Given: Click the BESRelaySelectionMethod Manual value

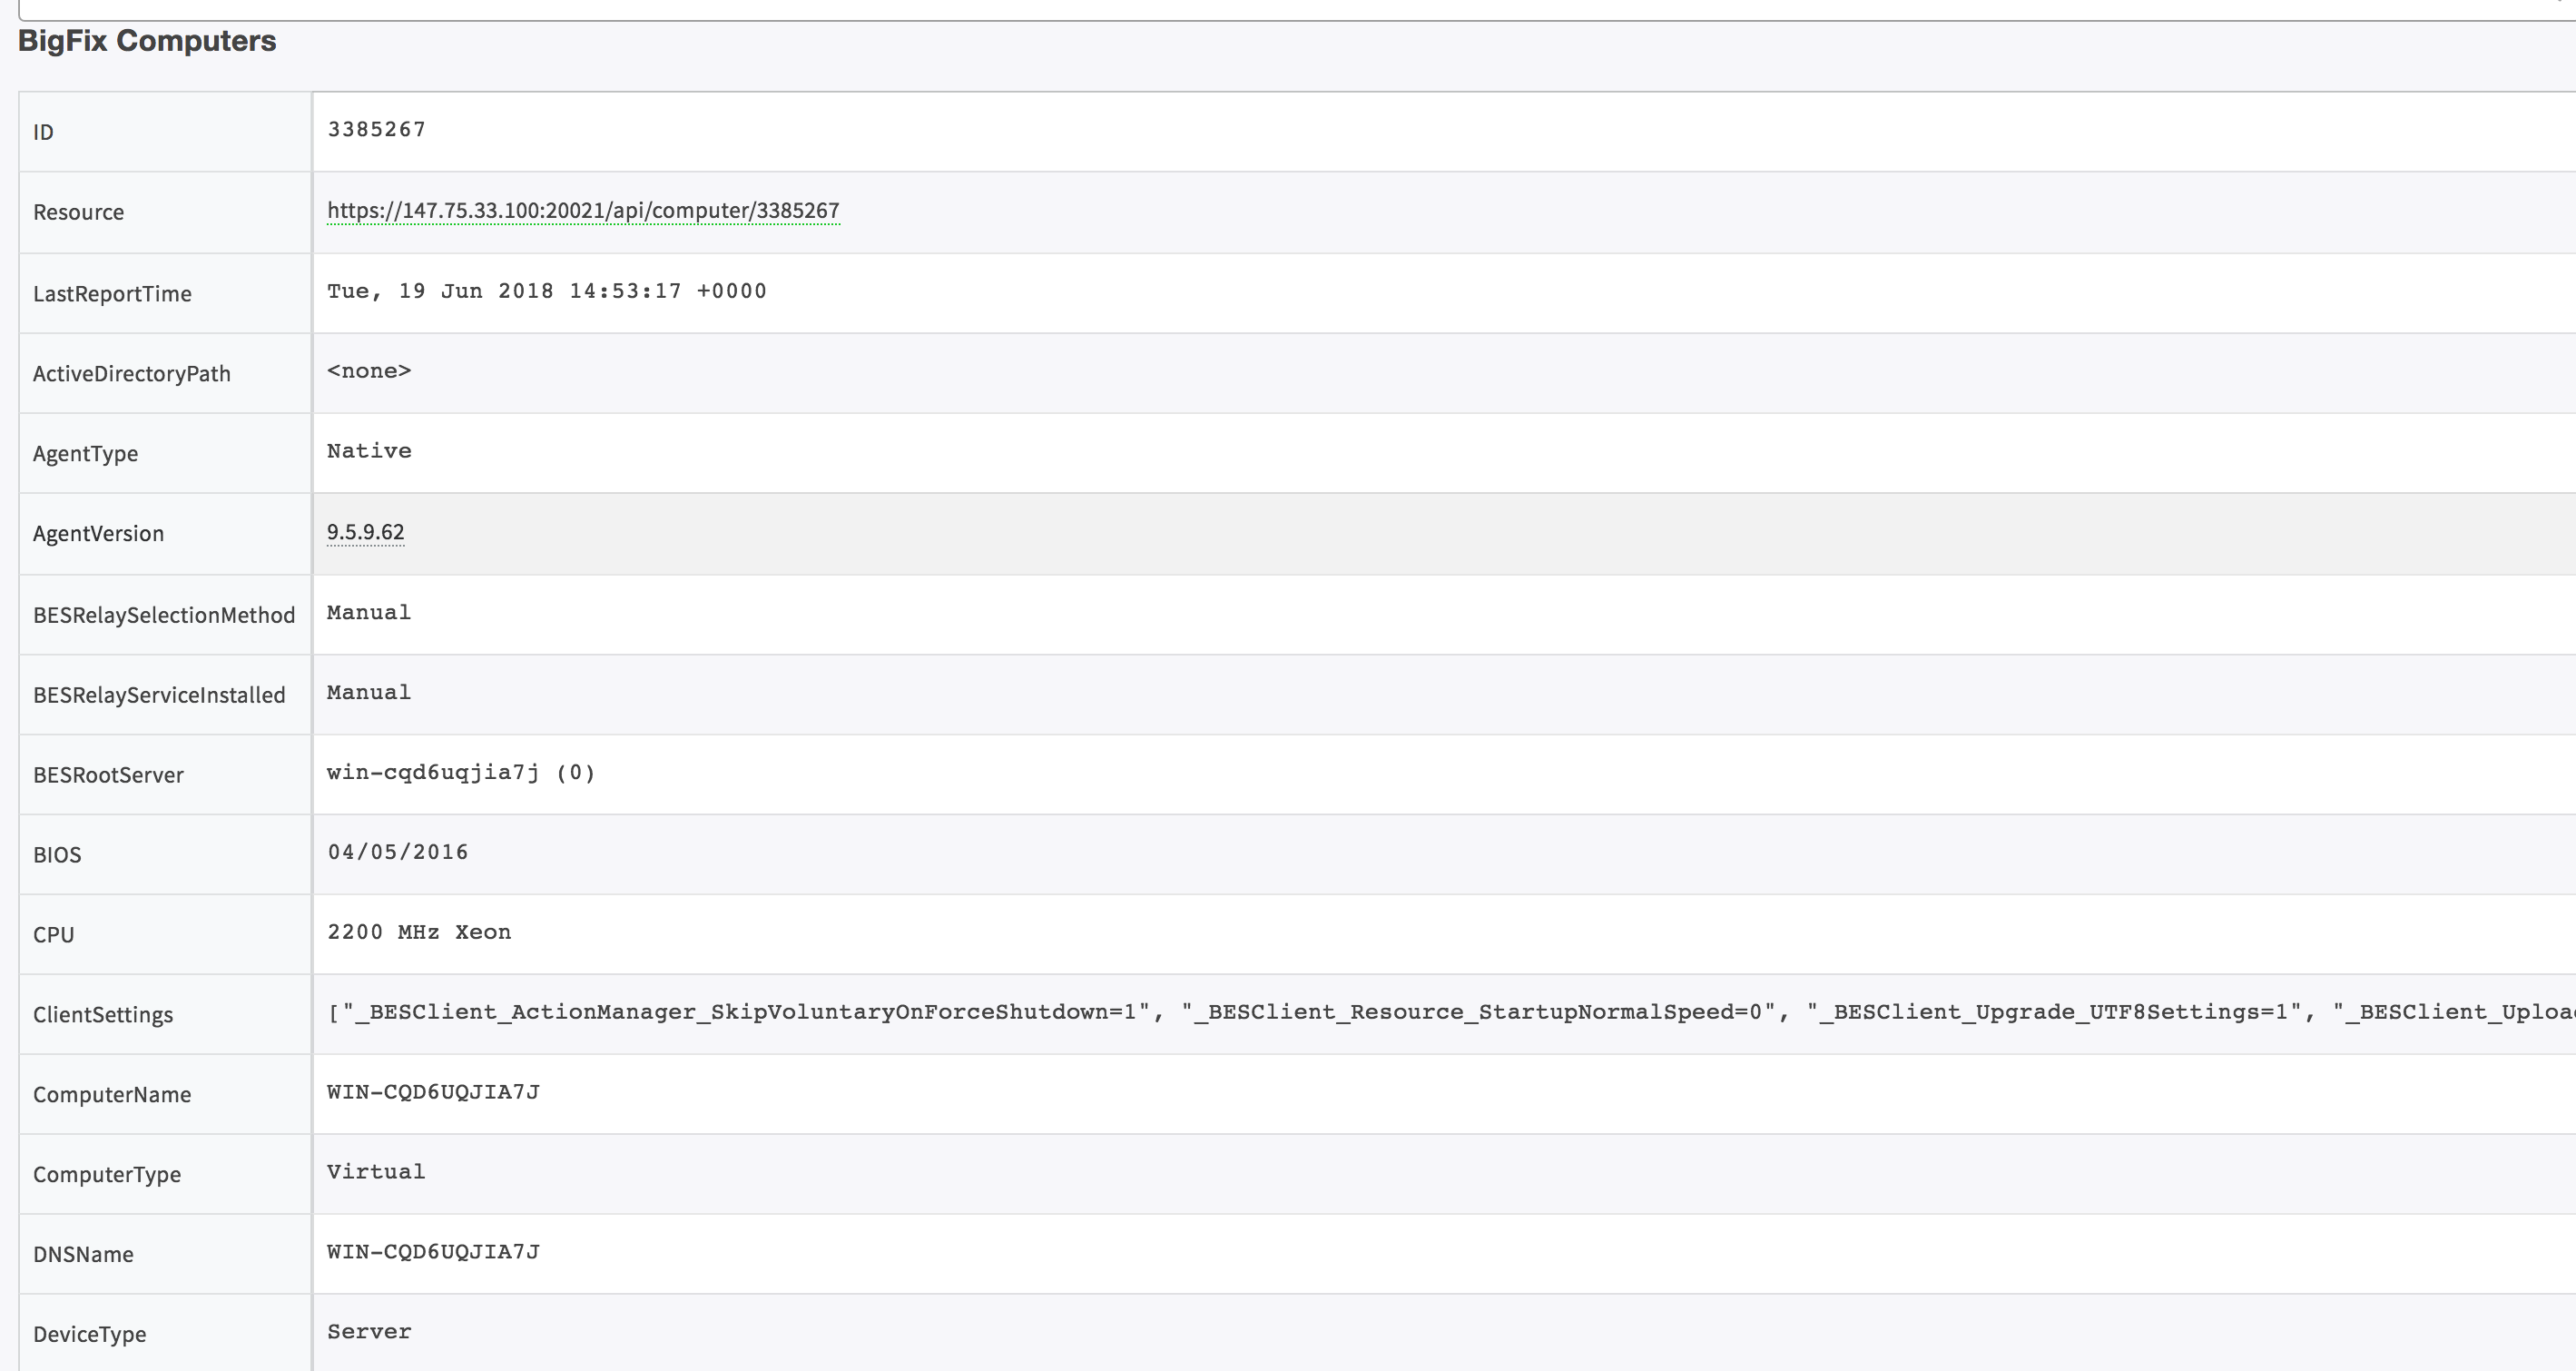Looking at the screenshot, I should pyautogui.click(x=369, y=612).
